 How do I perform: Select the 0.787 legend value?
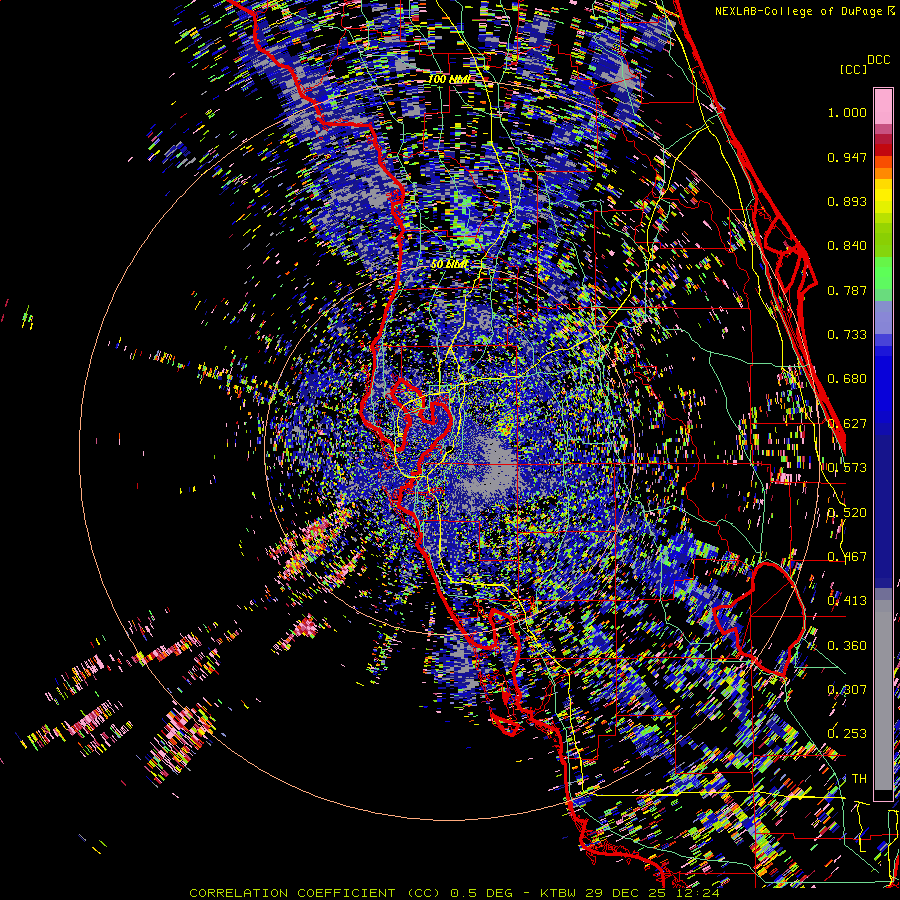pyautogui.click(x=847, y=290)
